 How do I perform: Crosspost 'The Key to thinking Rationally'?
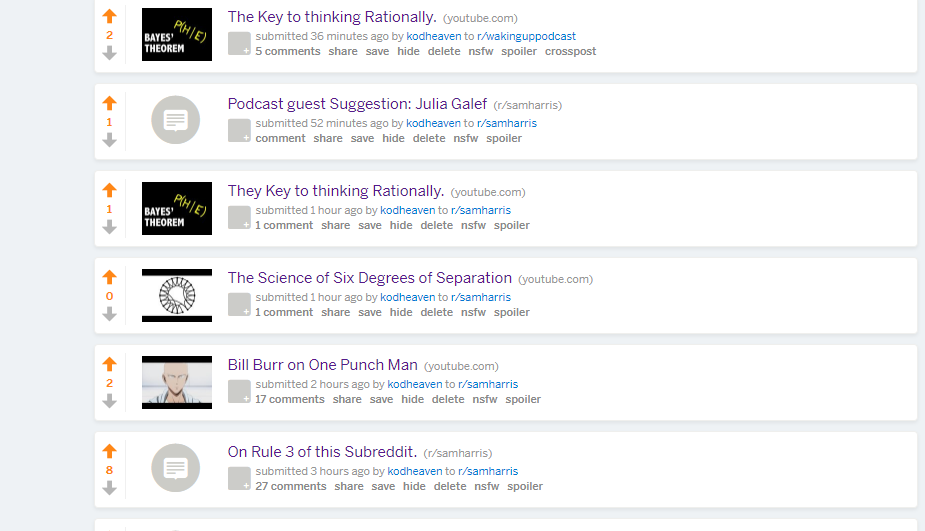[x=570, y=51]
